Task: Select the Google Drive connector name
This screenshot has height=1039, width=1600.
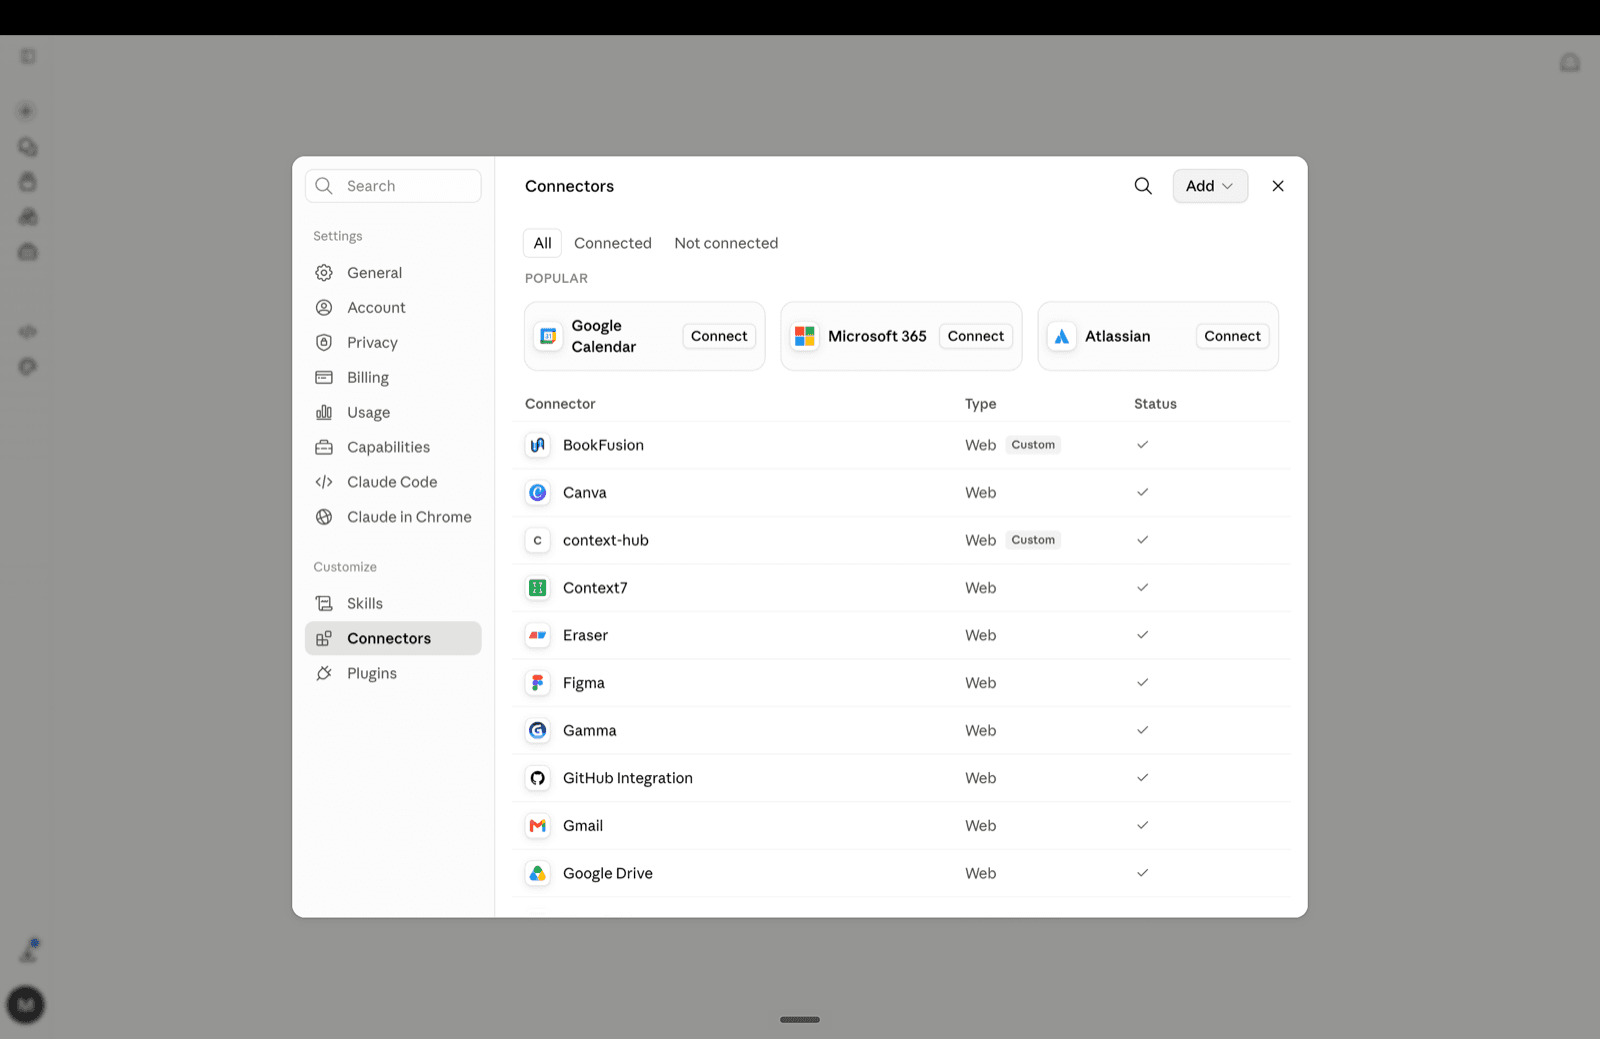Action: click(608, 873)
